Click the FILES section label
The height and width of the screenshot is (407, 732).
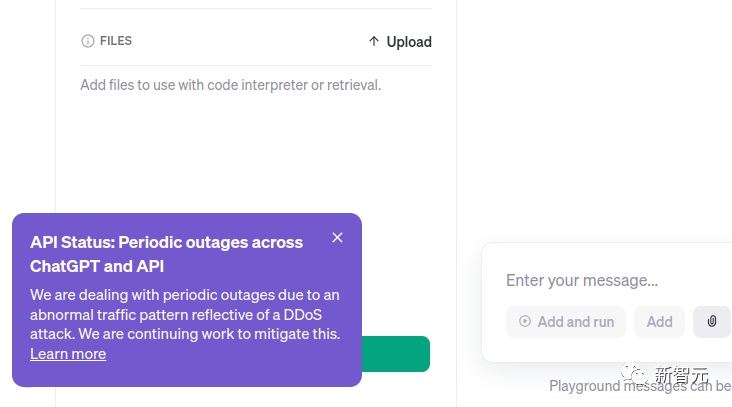(116, 41)
